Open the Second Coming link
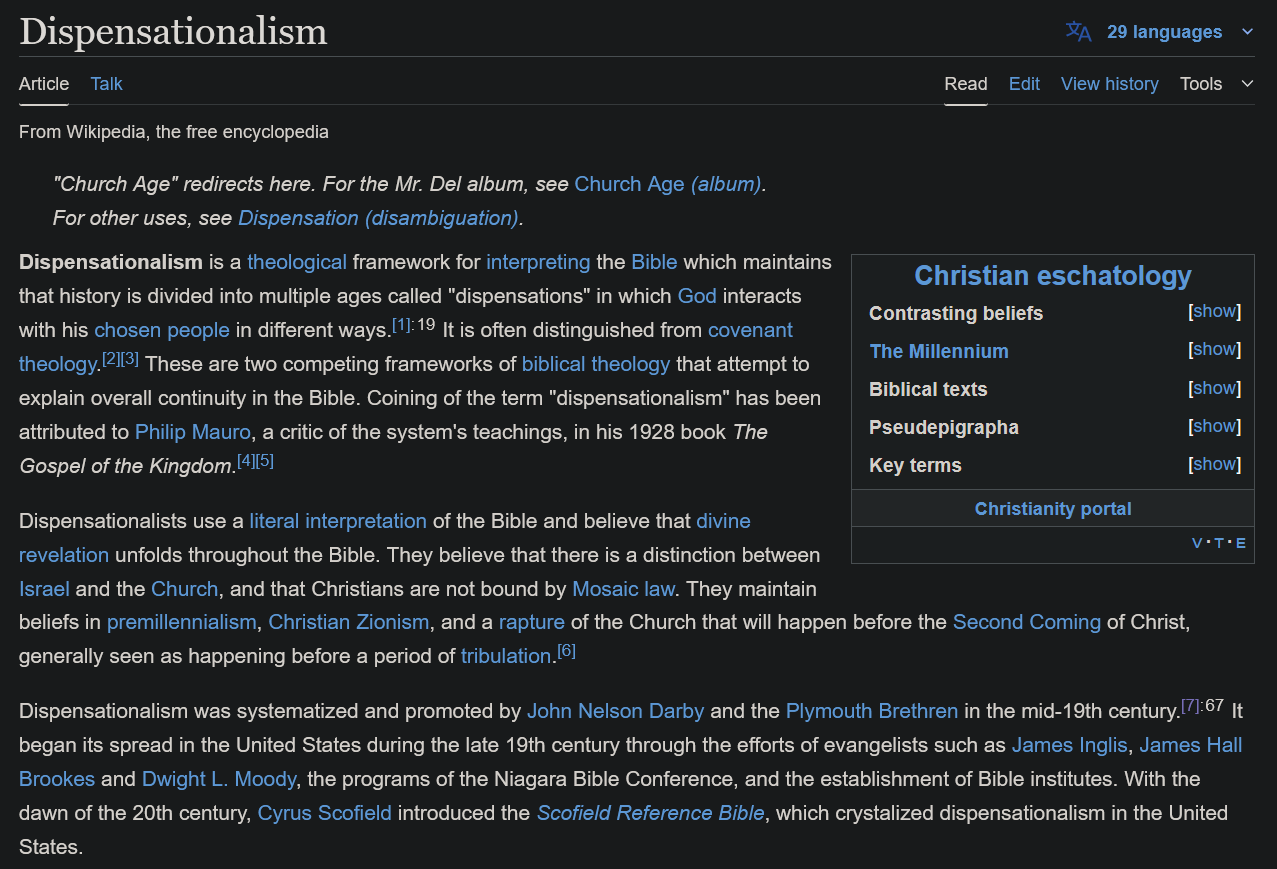 pos(1027,623)
